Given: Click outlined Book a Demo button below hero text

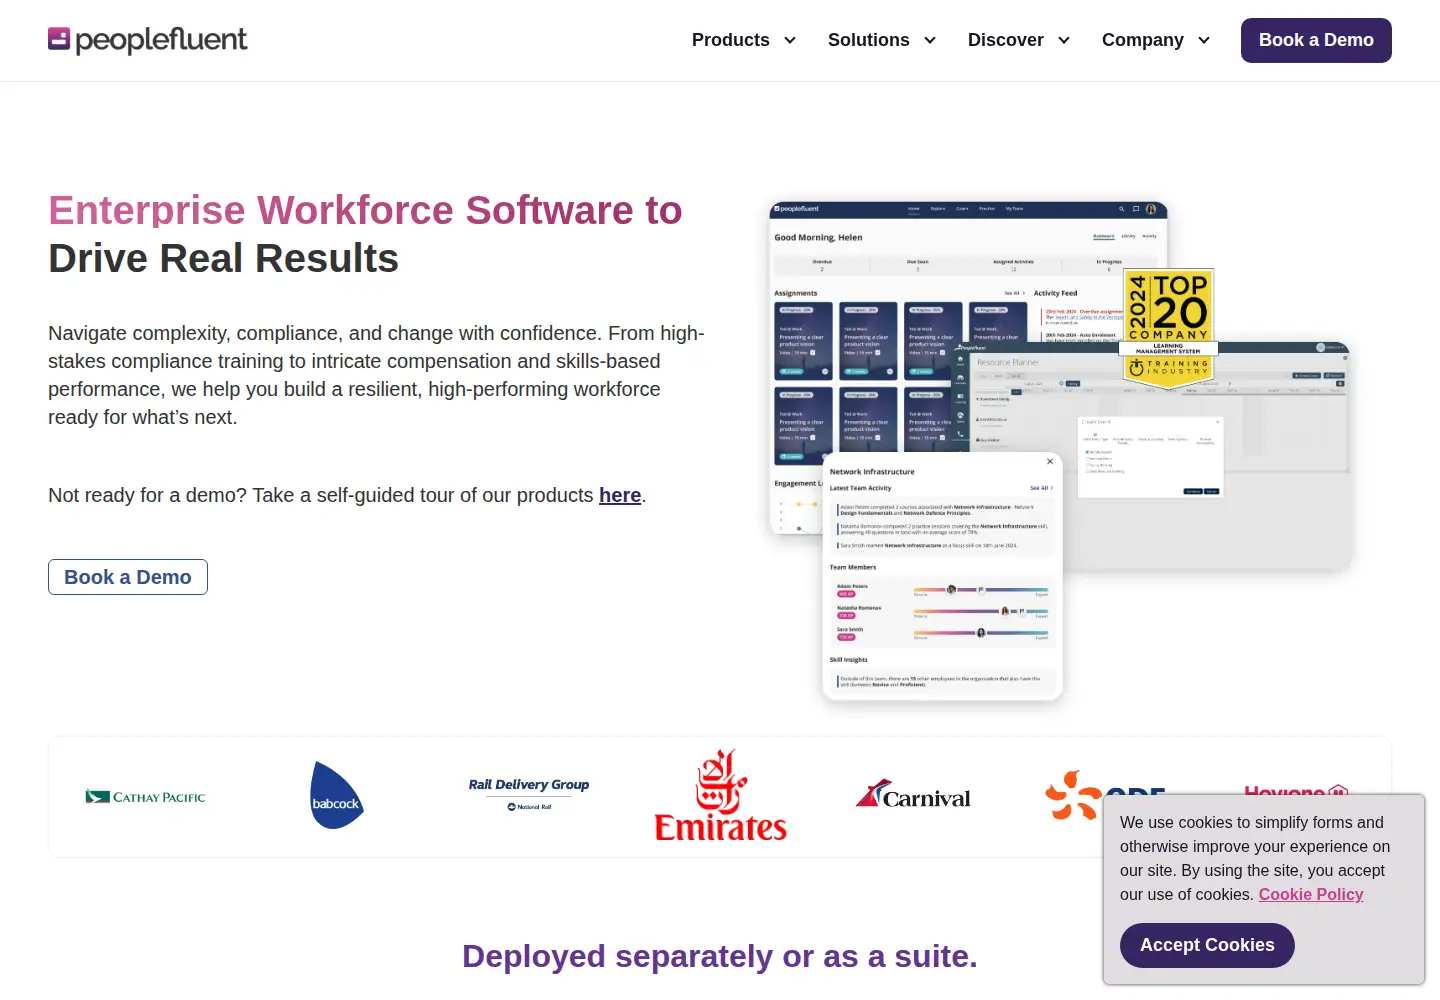Looking at the screenshot, I should tap(128, 577).
